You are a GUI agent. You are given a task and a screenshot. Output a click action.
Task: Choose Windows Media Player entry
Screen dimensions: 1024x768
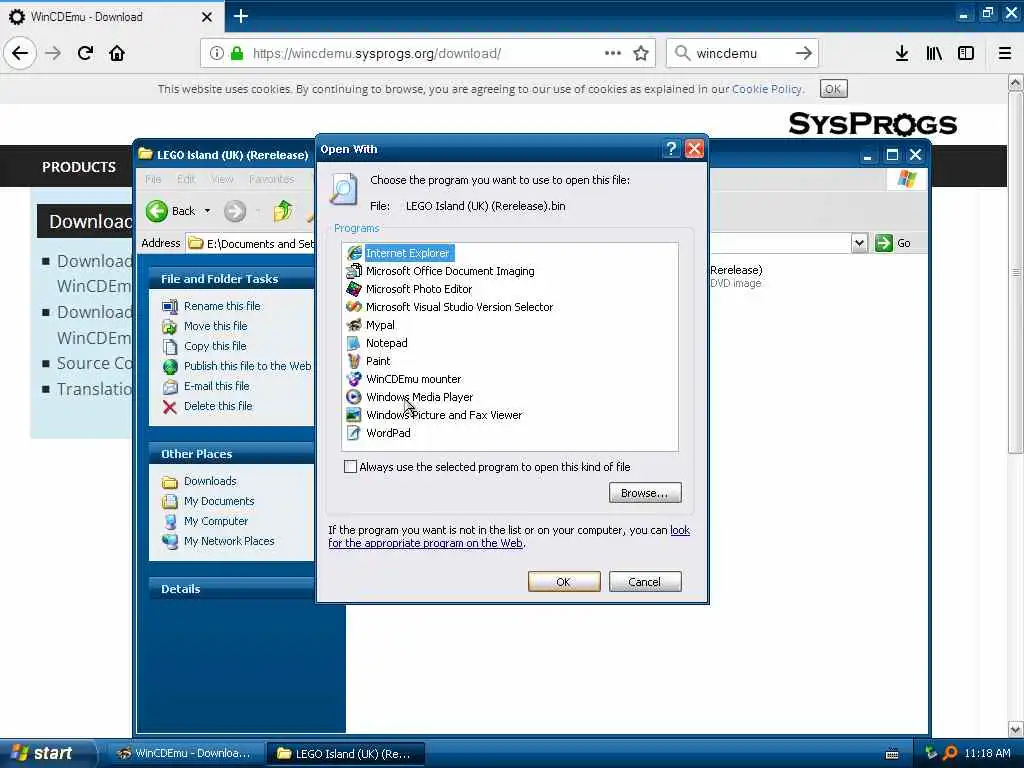pos(419,397)
